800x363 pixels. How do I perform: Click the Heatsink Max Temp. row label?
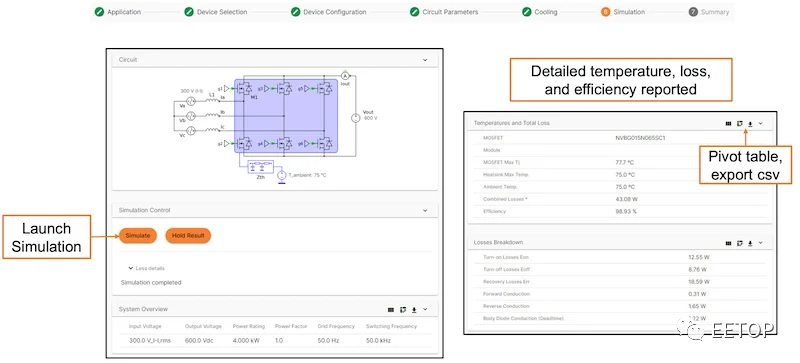506,175
